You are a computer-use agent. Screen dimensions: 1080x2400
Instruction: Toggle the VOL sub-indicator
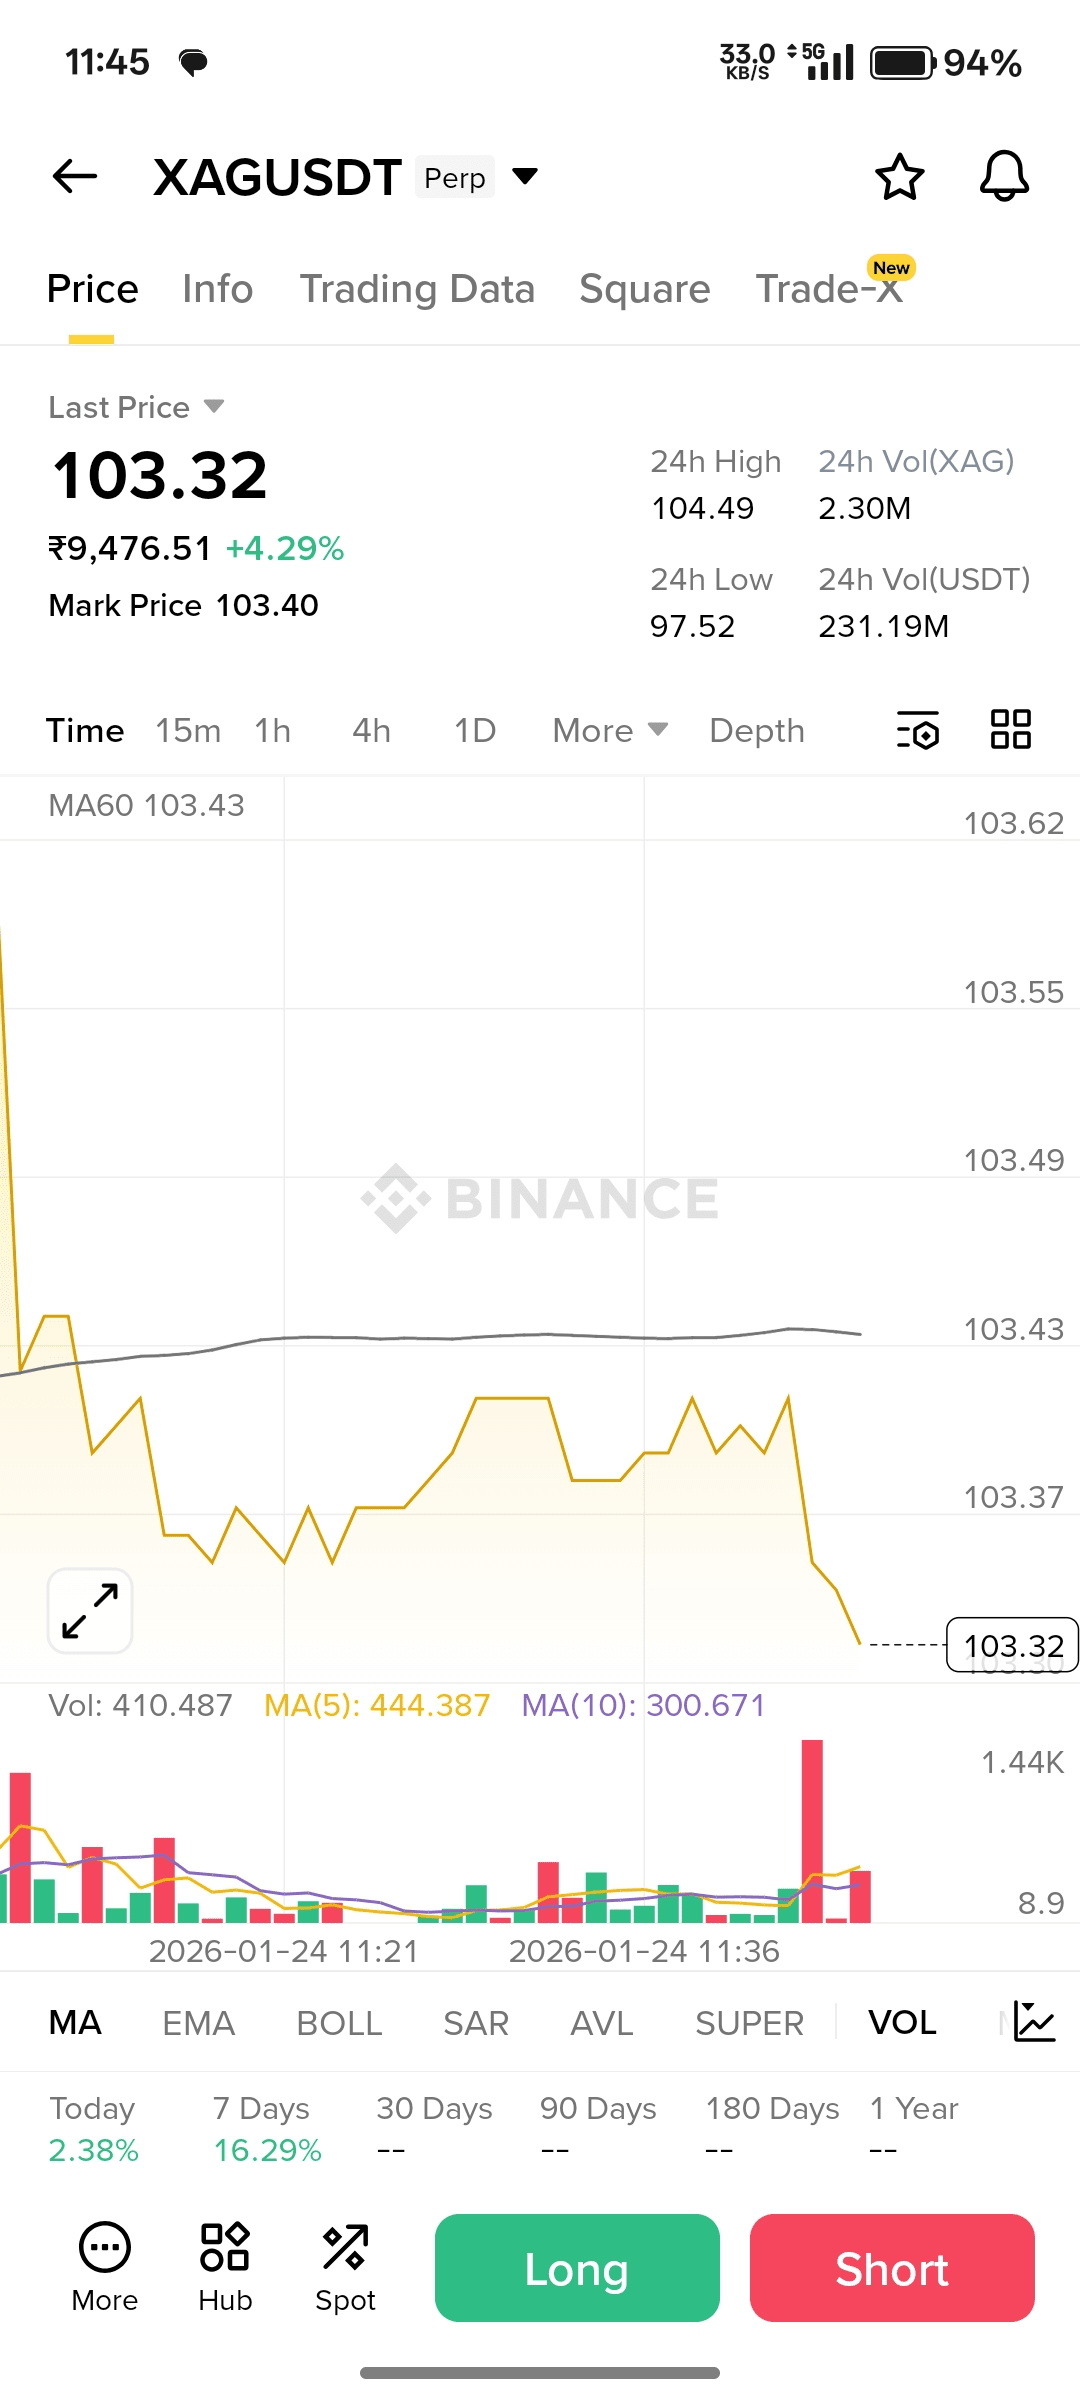(902, 2023)
